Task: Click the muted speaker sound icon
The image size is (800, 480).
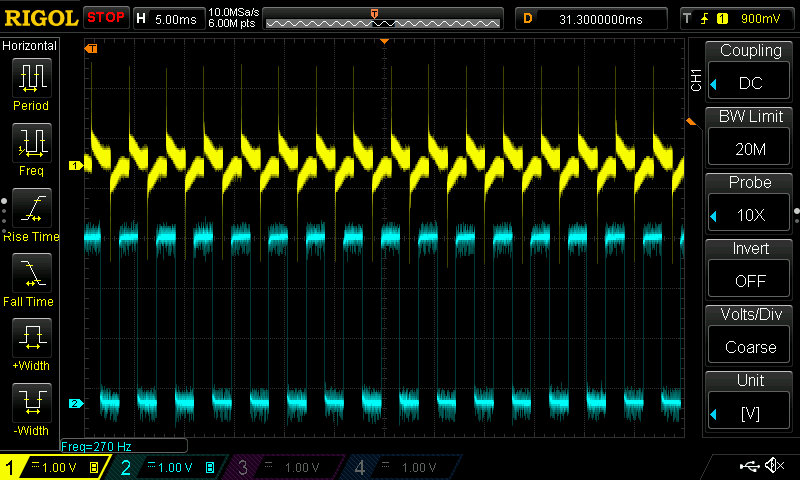Action: 774,465
